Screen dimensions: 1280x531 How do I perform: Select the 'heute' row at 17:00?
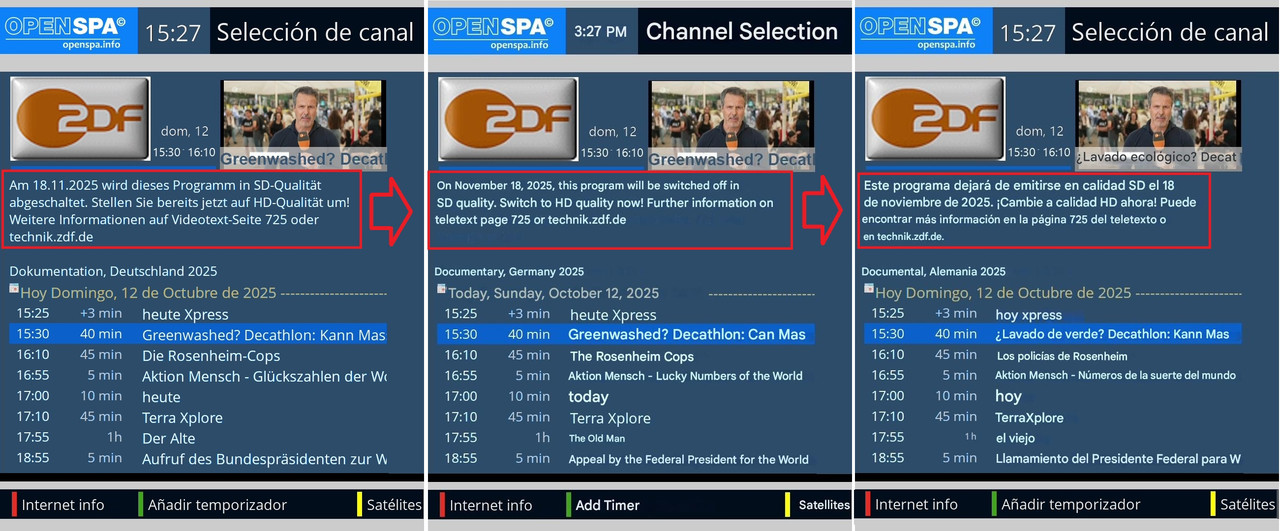(x=198, y=397)
